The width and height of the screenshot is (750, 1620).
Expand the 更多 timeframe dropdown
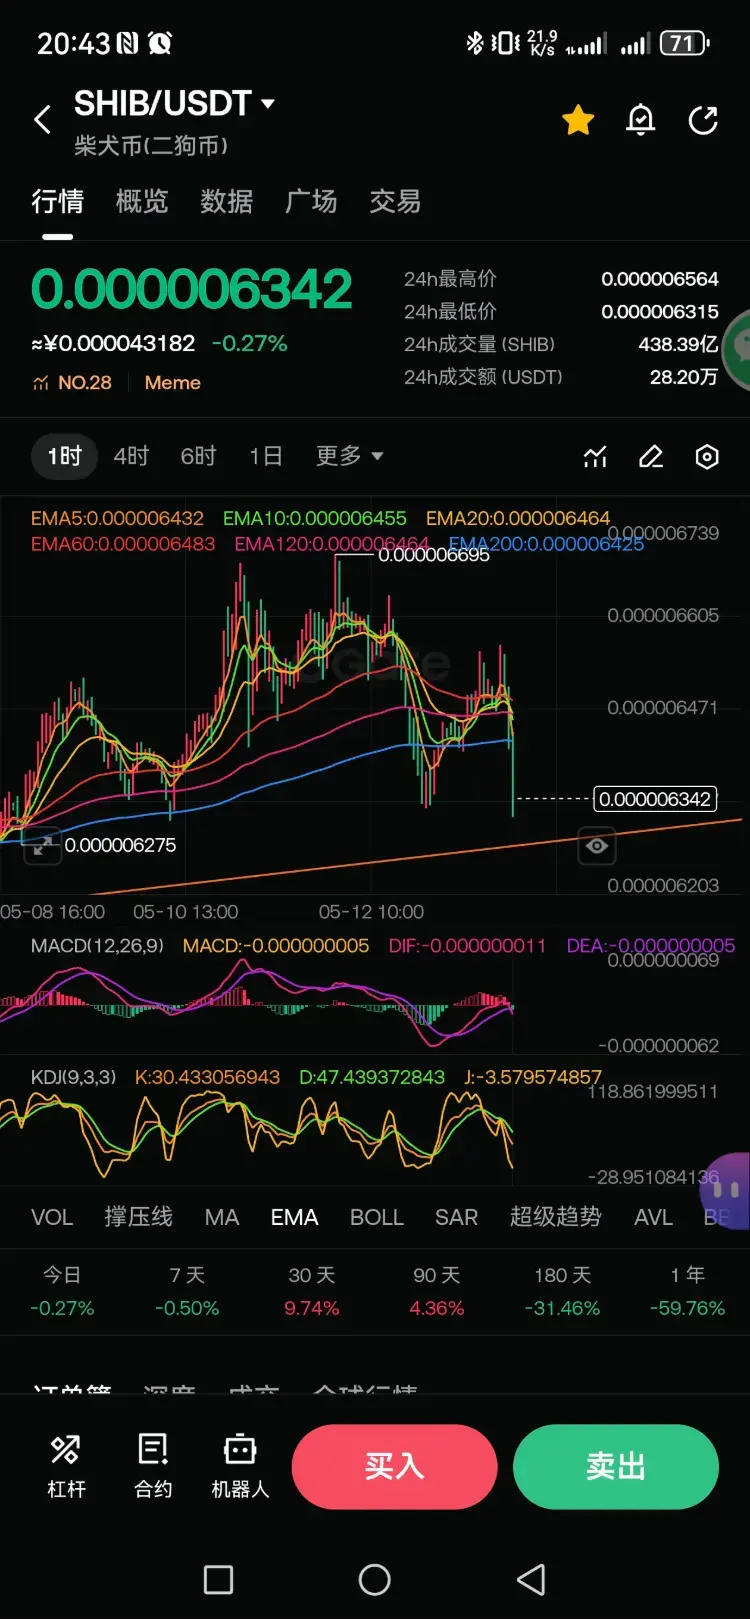click(x=349, y=456)
